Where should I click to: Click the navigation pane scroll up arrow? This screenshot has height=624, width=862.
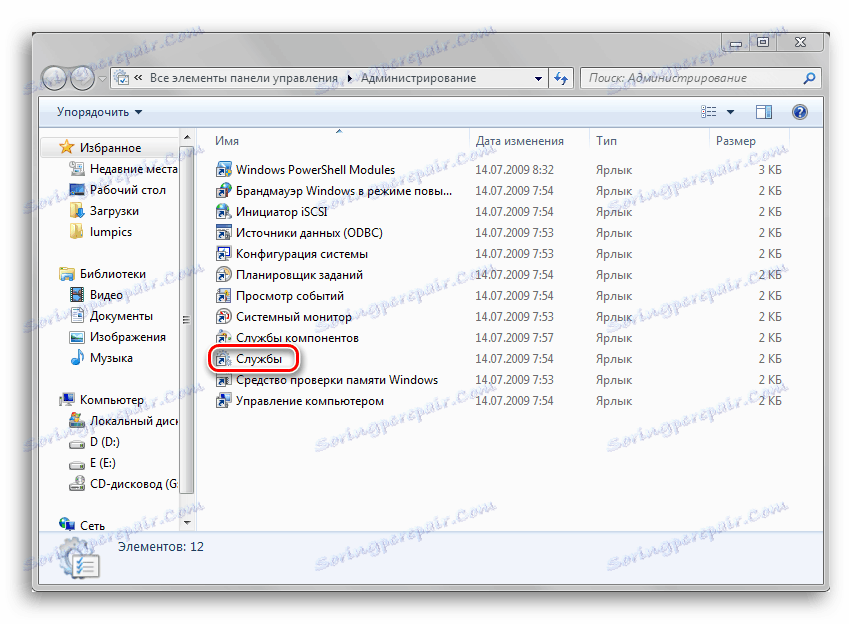click(x=187, y=137)
